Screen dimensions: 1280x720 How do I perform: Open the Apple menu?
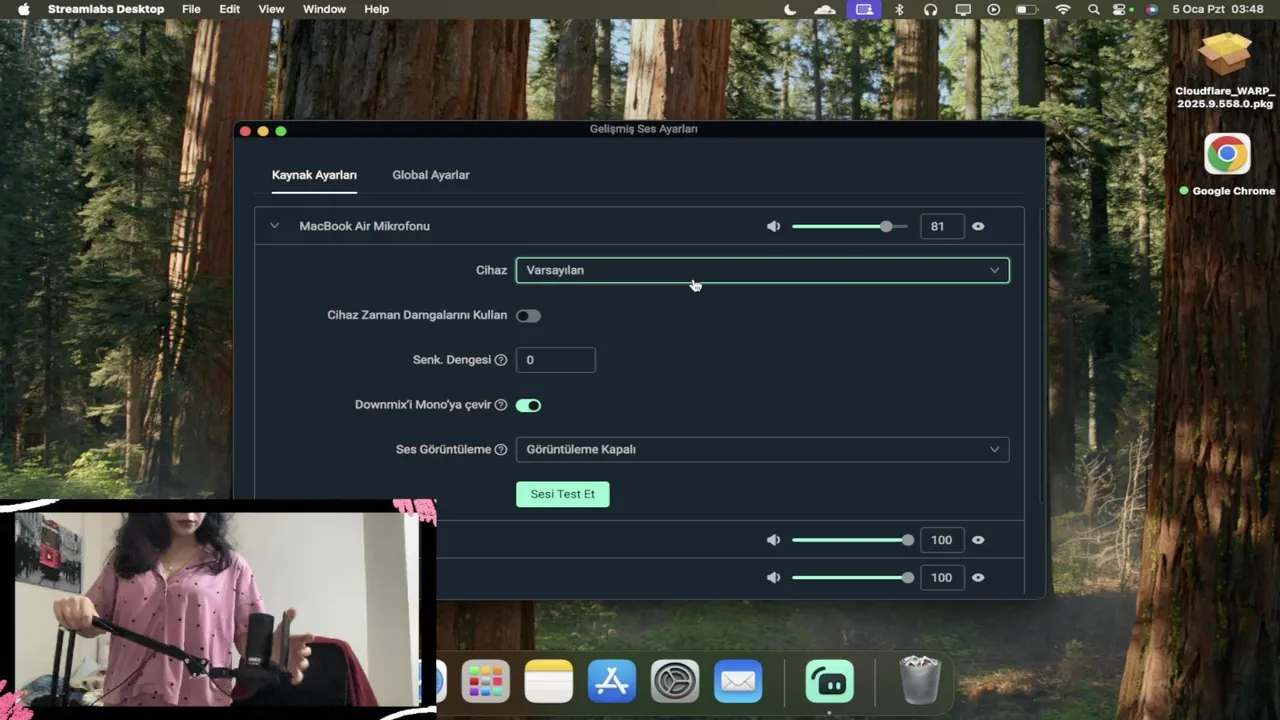coord(24,9)
